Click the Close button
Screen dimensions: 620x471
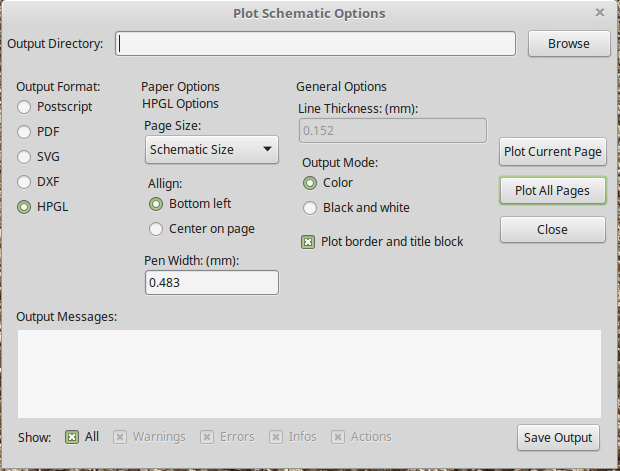click(552, 229)
